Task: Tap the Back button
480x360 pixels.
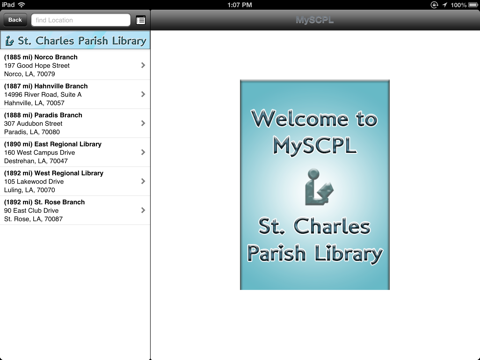Action: 15,20
